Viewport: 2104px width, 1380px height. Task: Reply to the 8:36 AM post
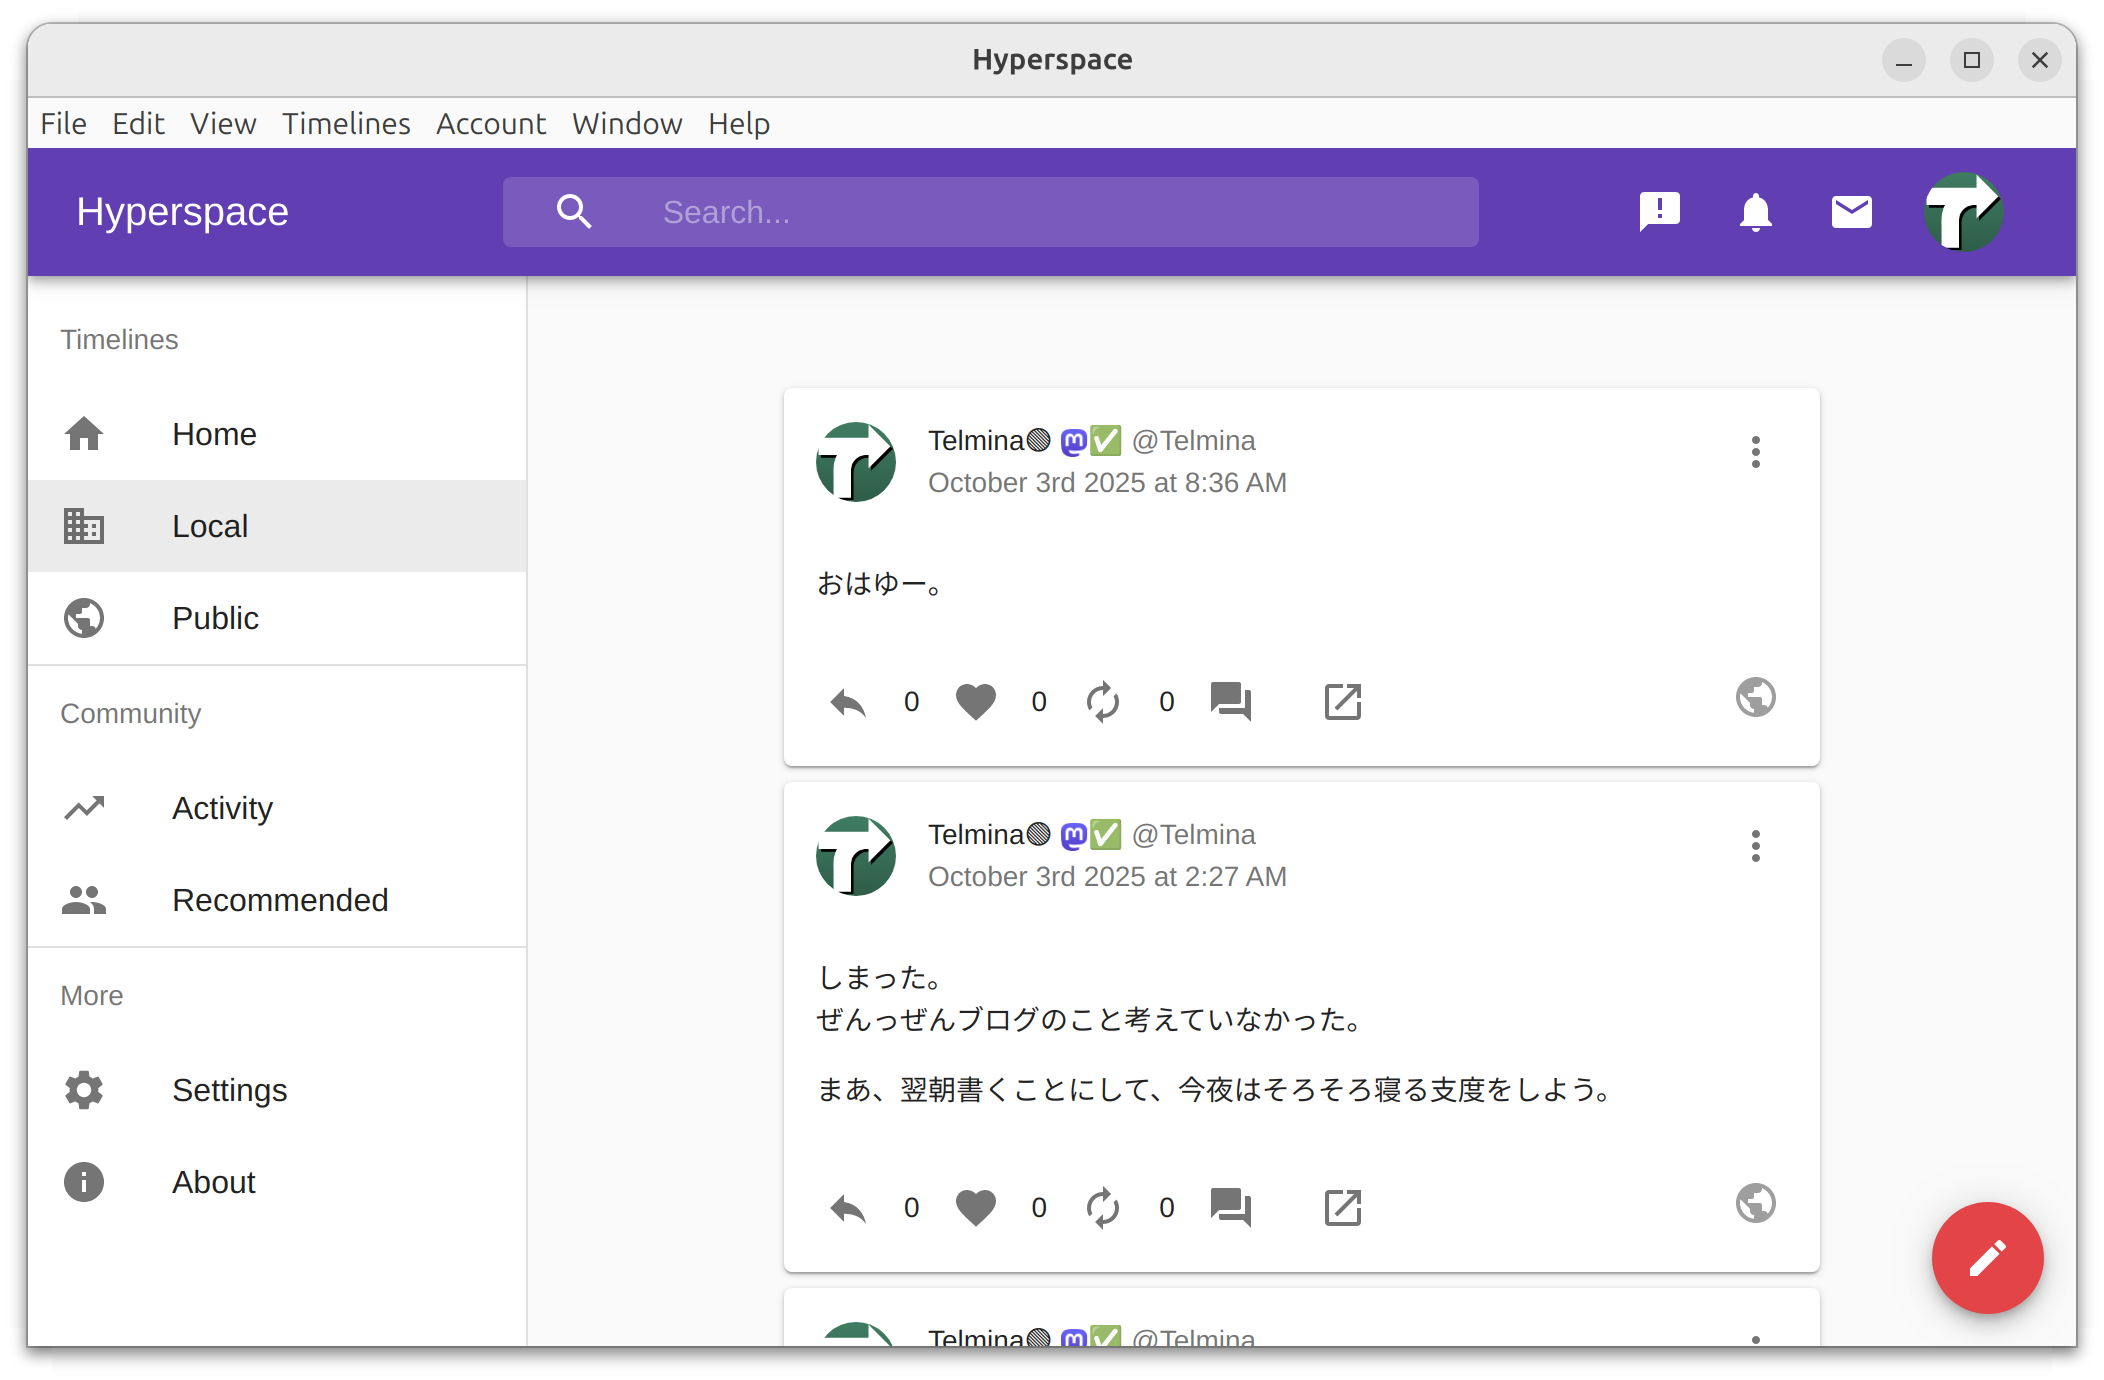pyautogui.click(x=848, y=702)
